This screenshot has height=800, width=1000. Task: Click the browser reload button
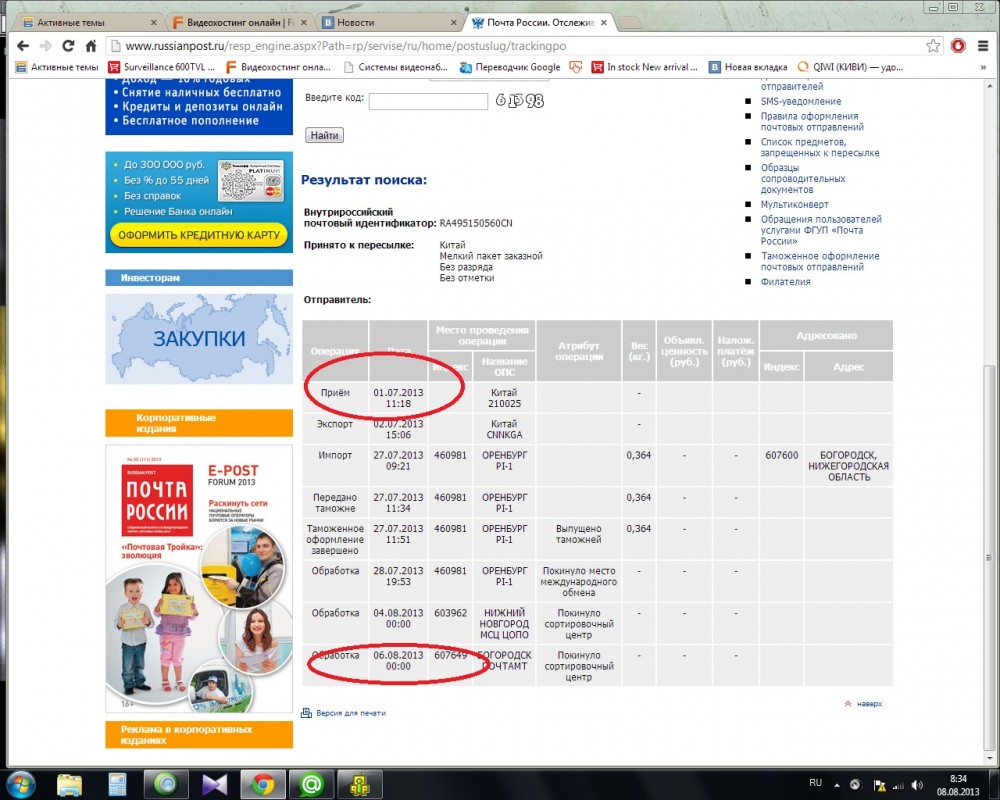point(68,46)
